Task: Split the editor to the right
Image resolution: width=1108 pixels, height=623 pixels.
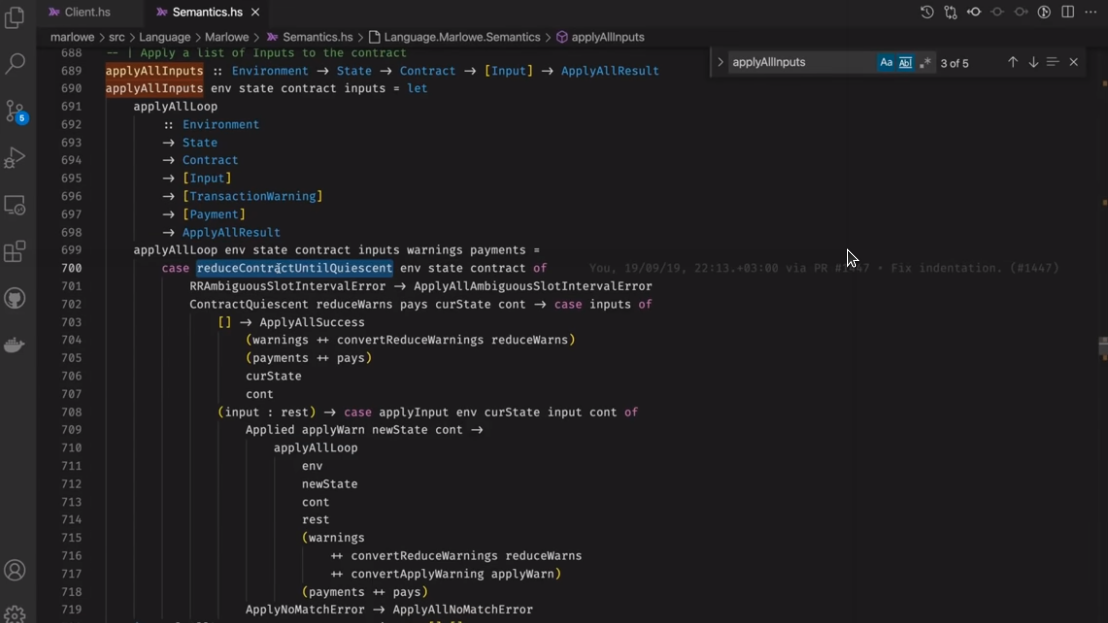Action: [1068, 12]
